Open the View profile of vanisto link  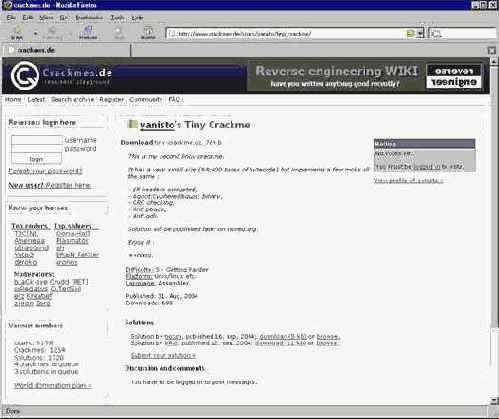[408, 180]
